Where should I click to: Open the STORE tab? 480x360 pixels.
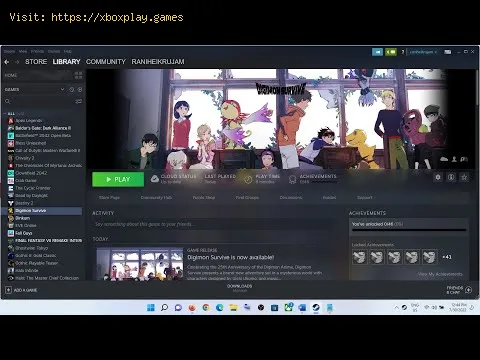(36, 62)
